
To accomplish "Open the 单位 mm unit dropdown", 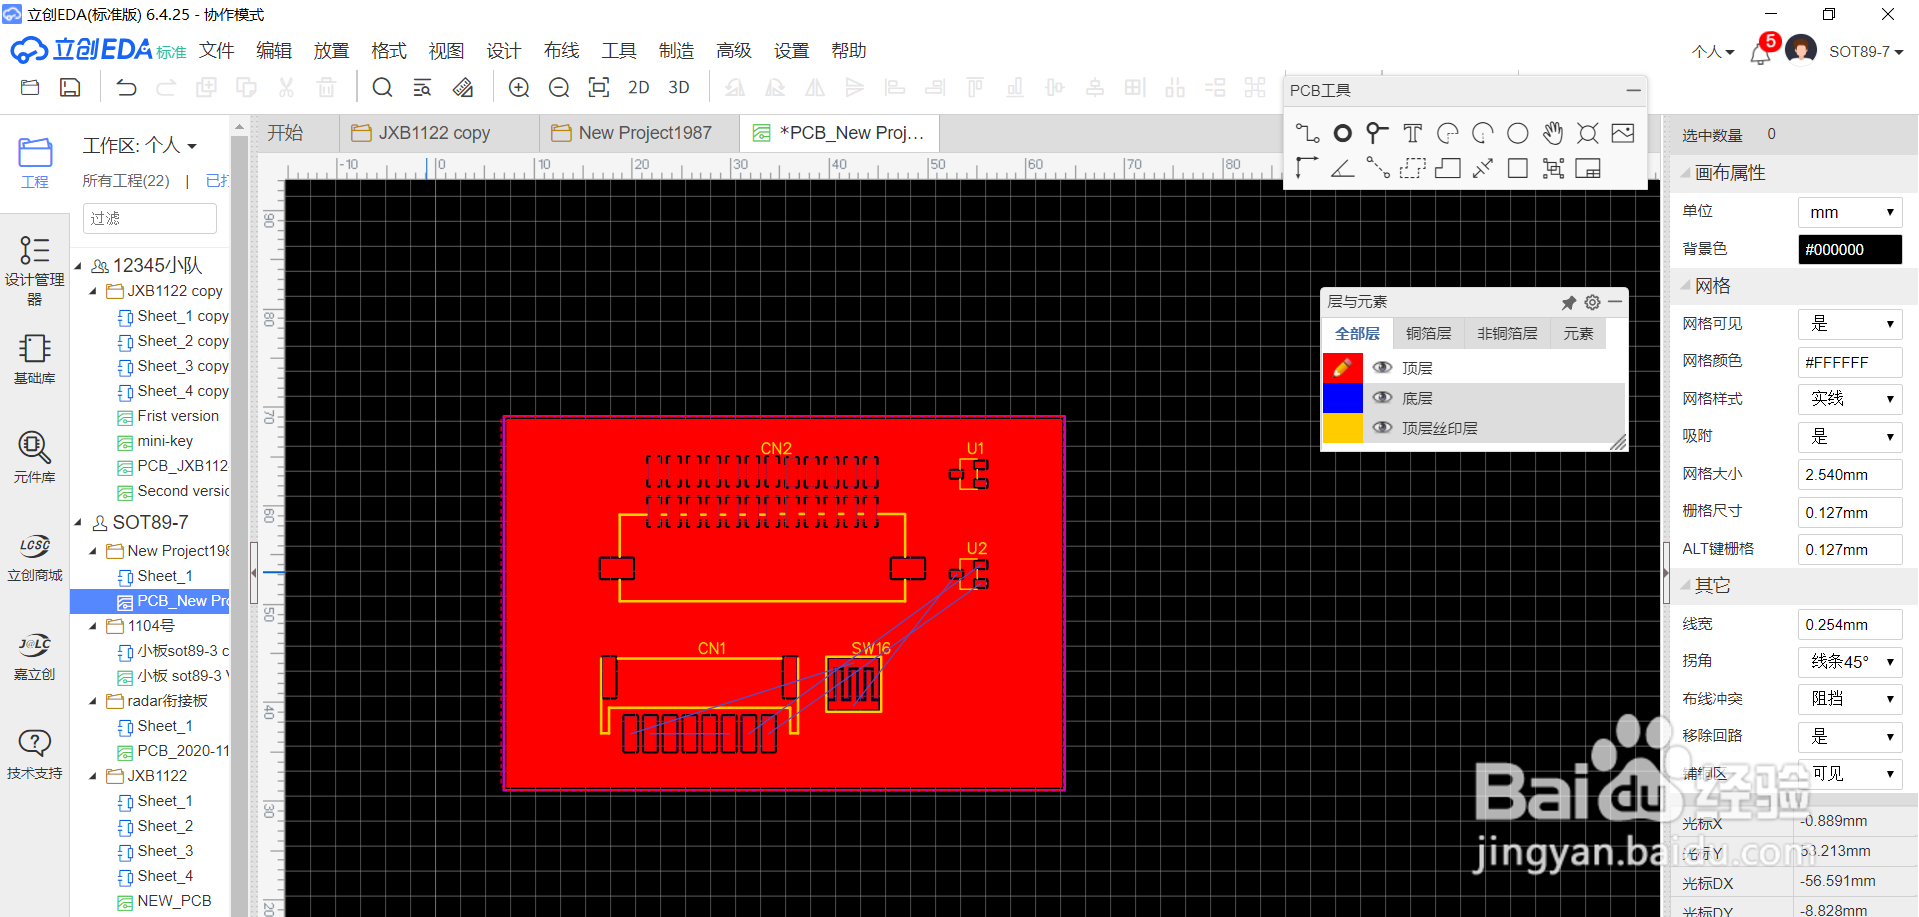I will click(x=1850, y=212).
